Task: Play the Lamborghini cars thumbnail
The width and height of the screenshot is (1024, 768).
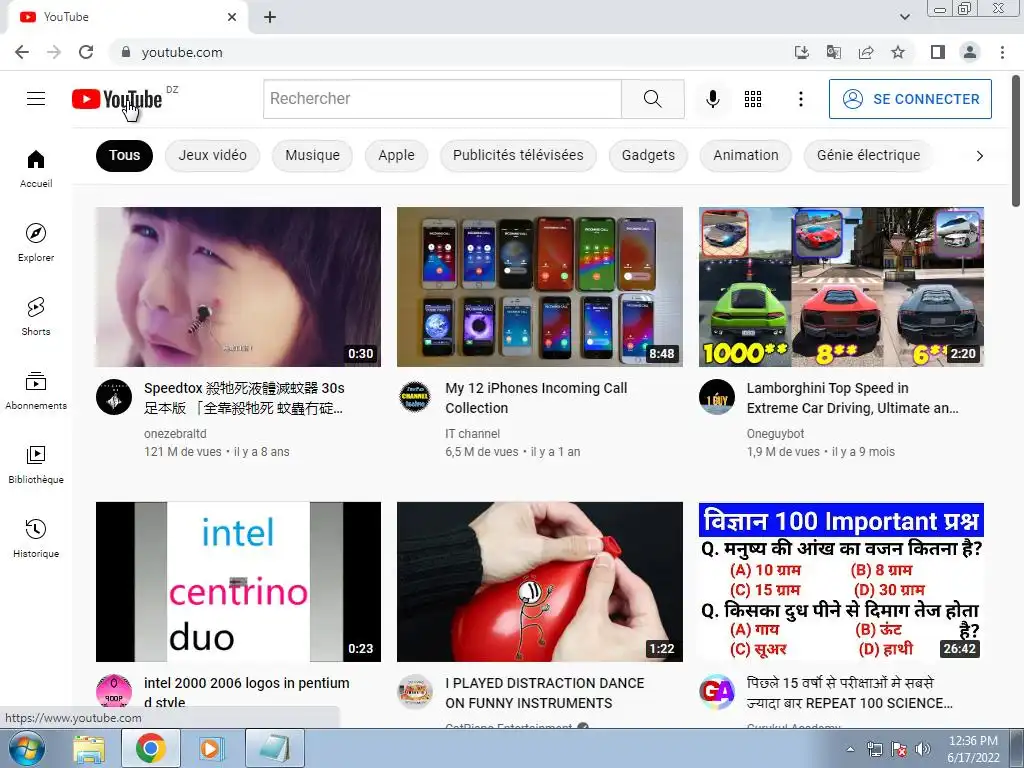Action: (x=841, y=287)
